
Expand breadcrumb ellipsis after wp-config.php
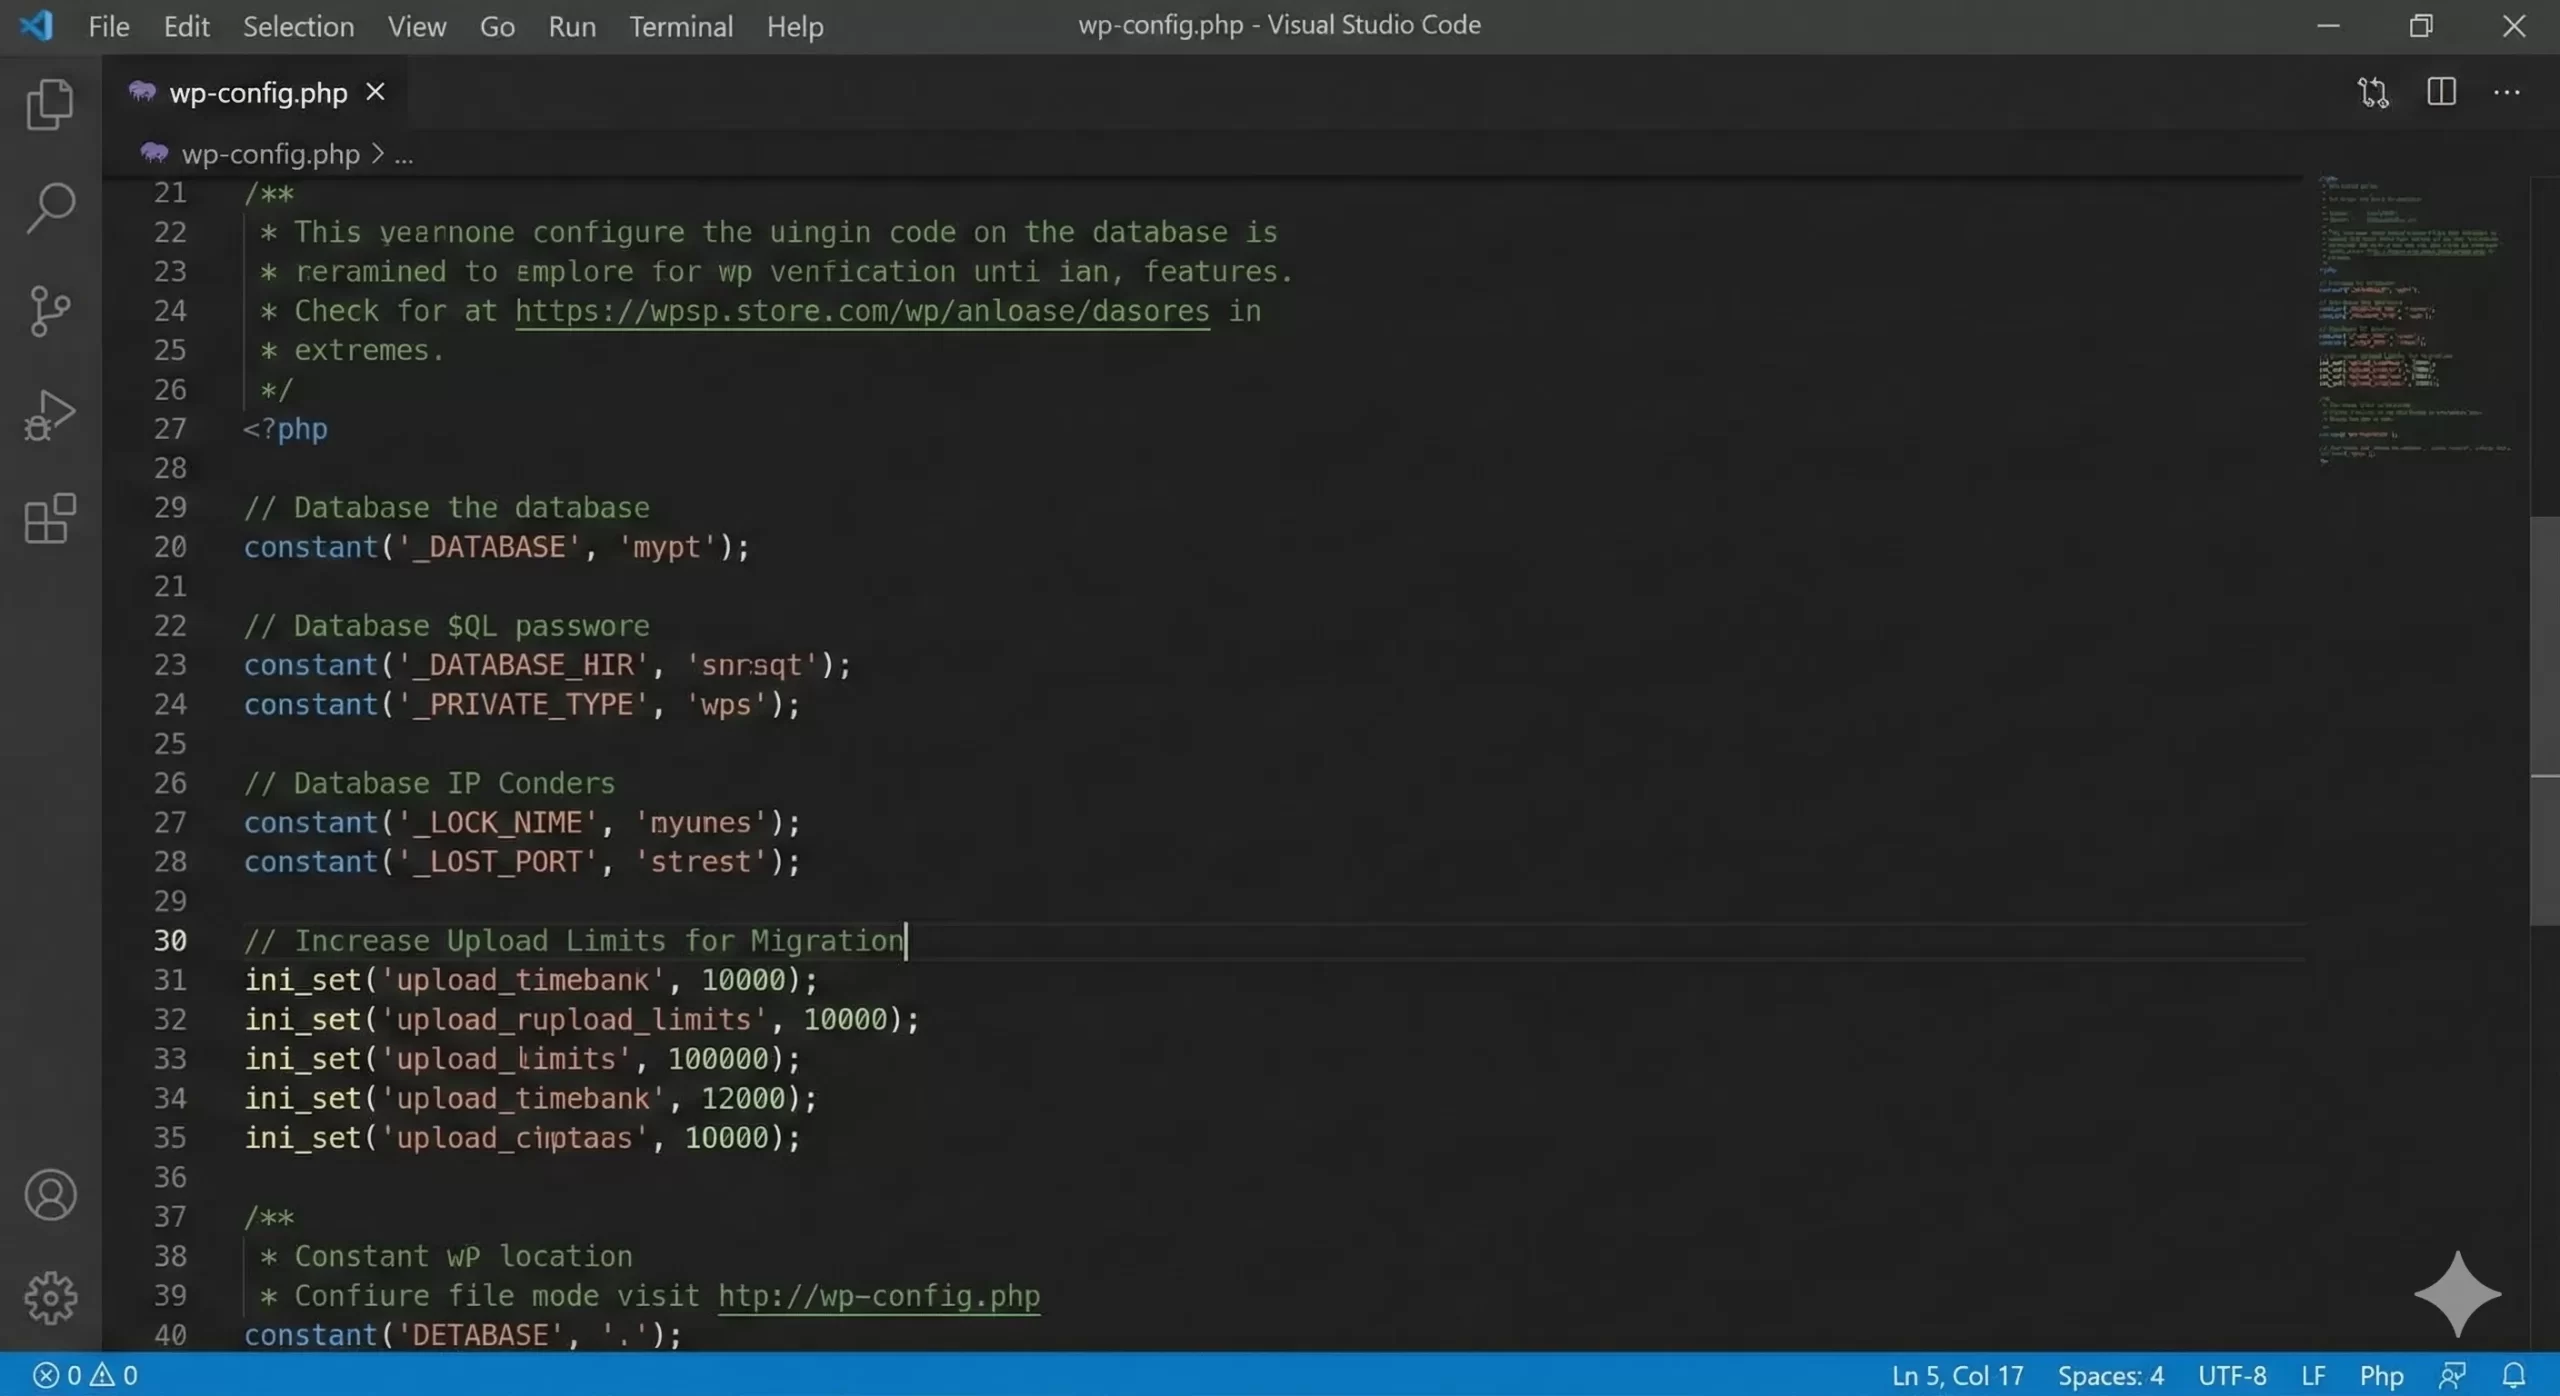tap(403, 155)
